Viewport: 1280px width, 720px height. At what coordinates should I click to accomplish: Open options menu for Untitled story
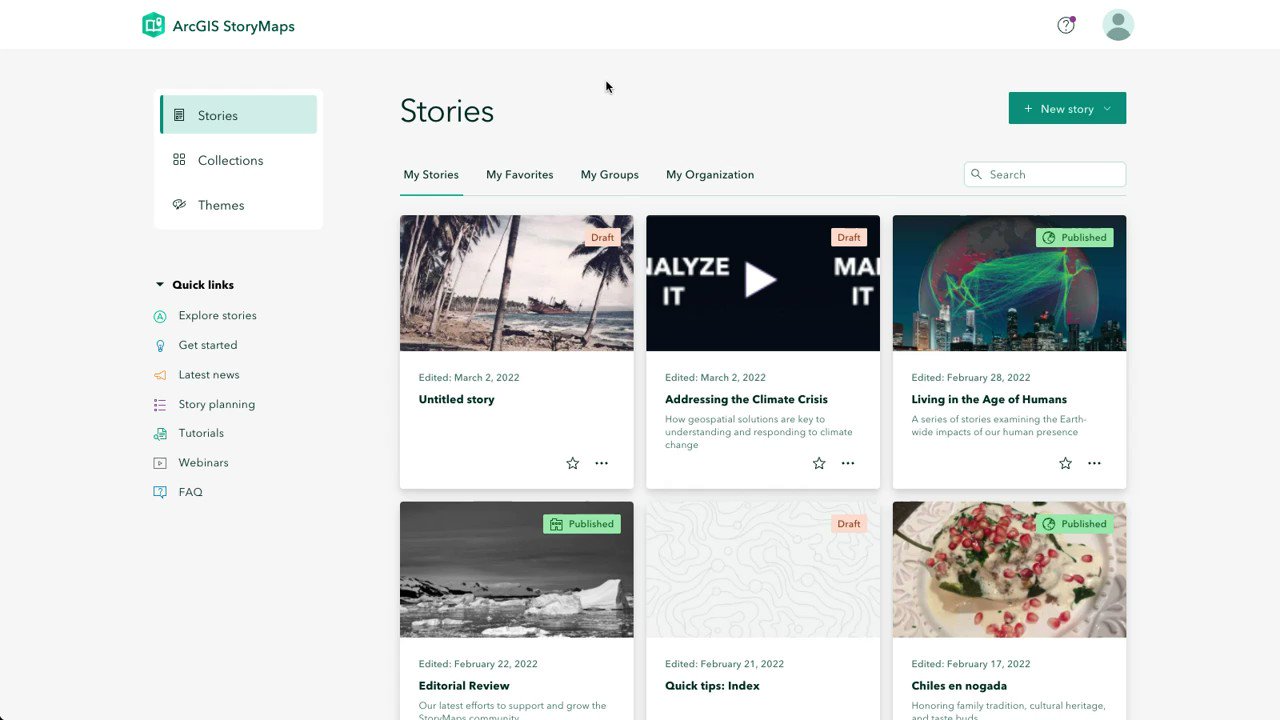601,463
